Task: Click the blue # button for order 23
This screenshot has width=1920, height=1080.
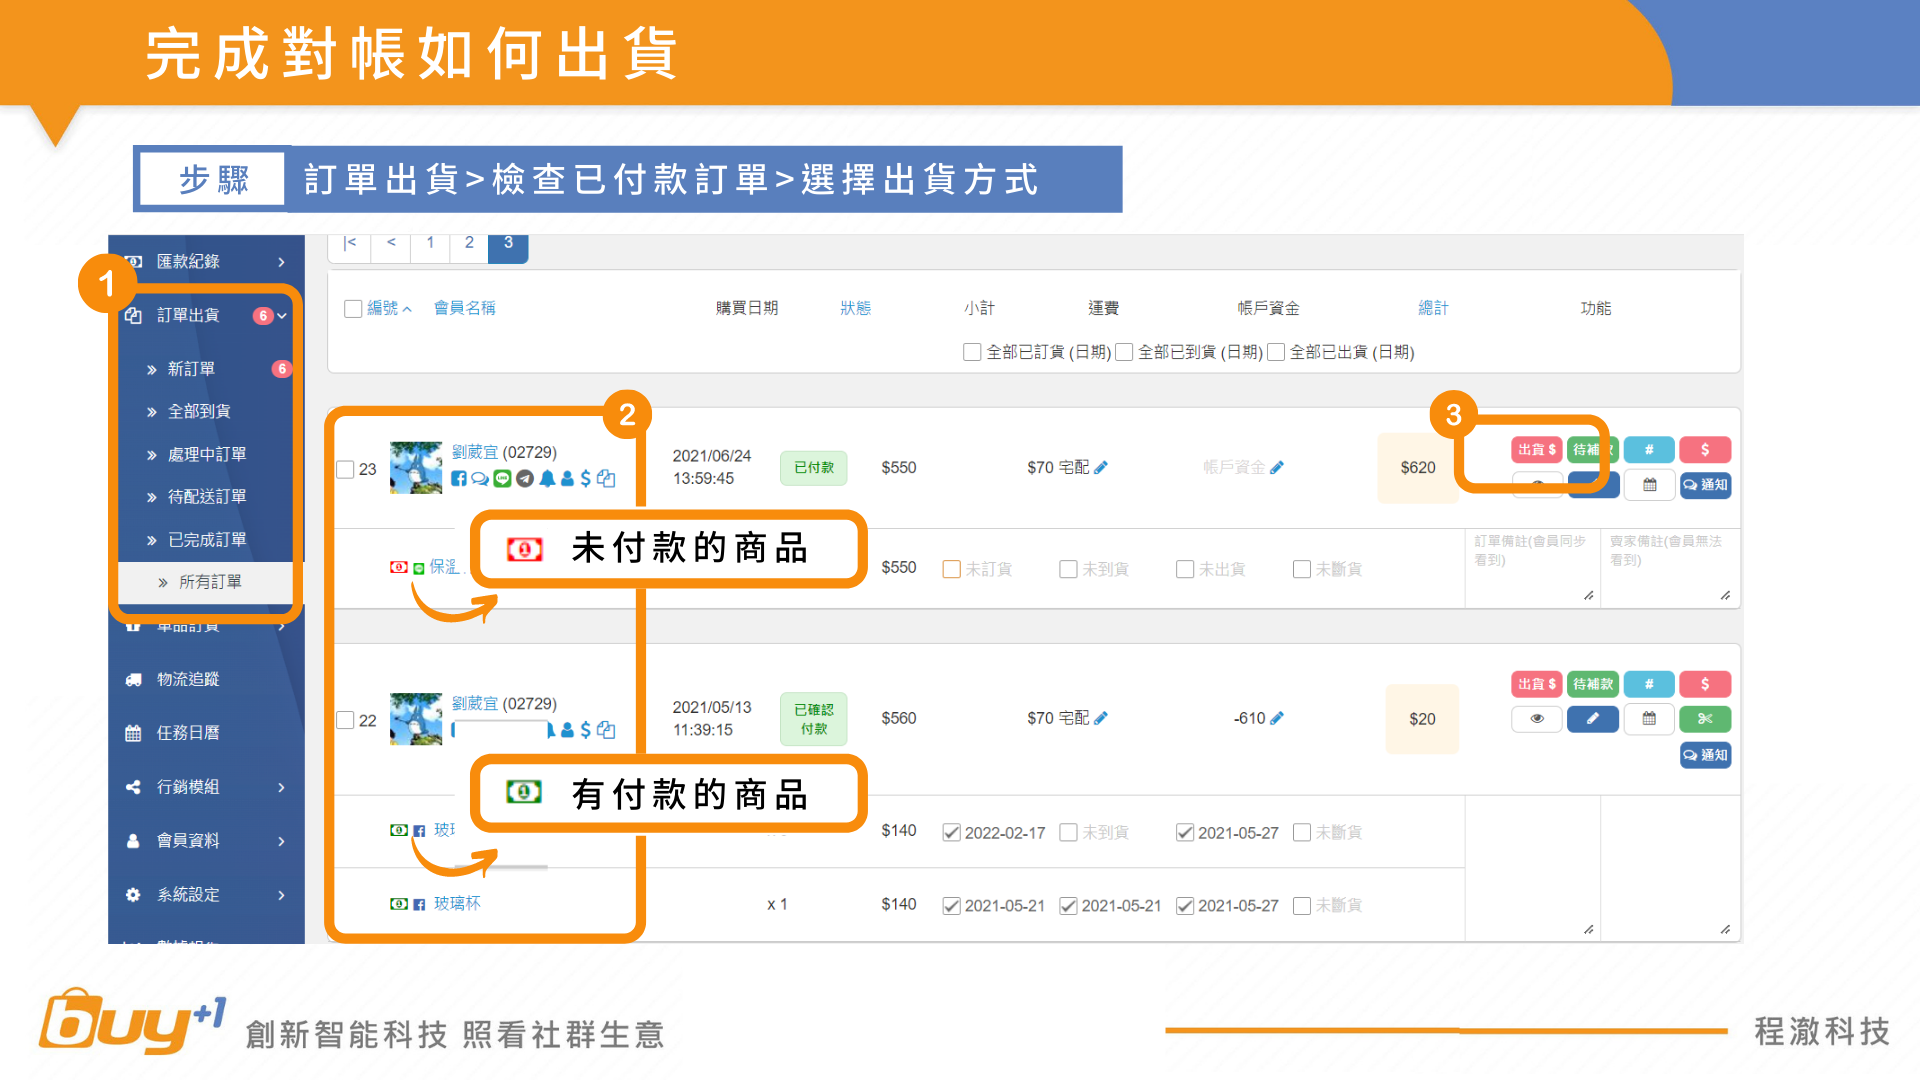Action: 1649,450
